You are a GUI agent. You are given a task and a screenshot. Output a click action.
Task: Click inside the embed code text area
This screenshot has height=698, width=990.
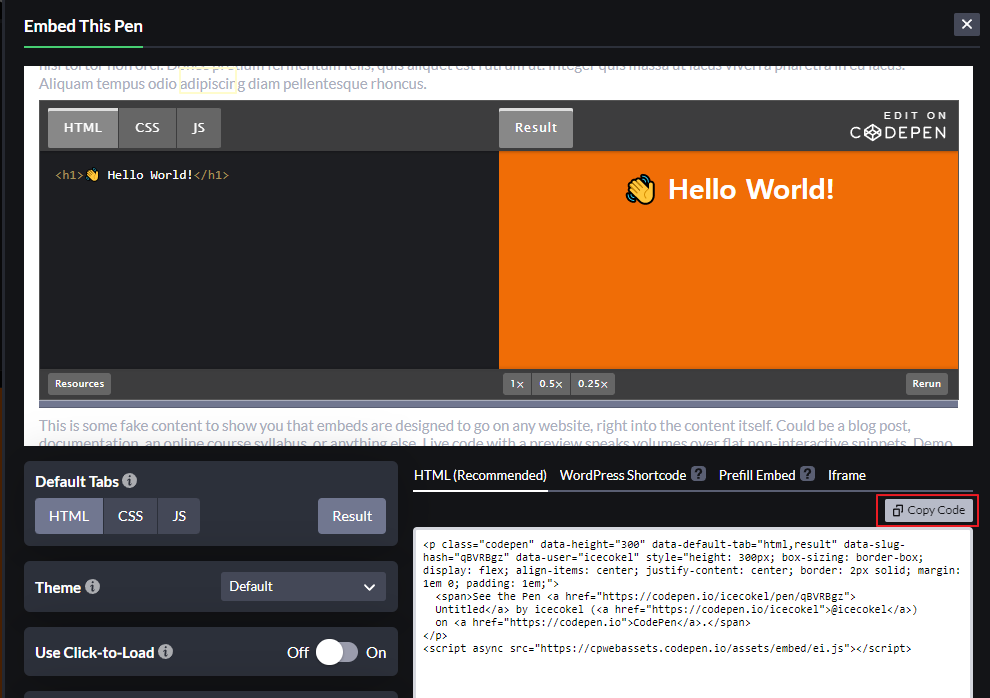point(693,612)
